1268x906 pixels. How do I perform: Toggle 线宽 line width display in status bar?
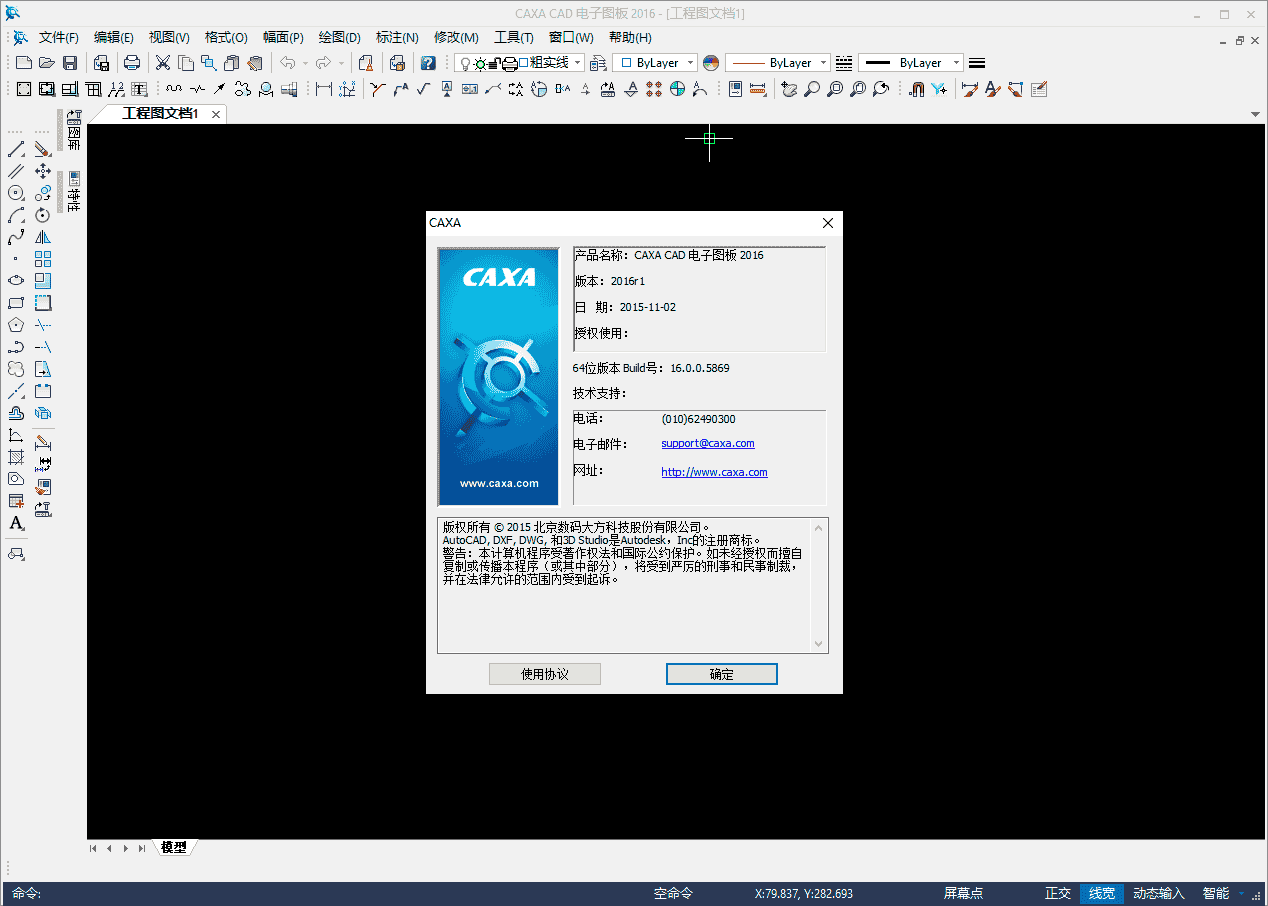pyautogui.click(x=1101, y=893)
